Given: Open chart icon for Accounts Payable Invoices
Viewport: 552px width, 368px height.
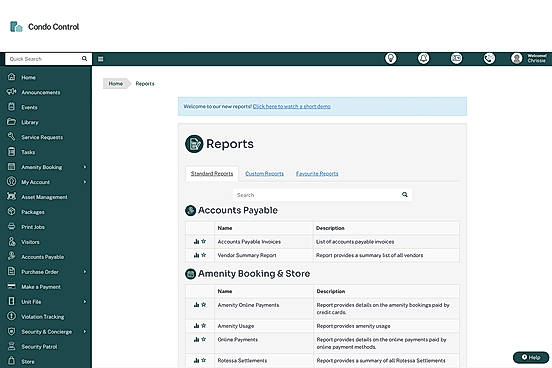Looking at the screenshot, I should click(196, 242).
